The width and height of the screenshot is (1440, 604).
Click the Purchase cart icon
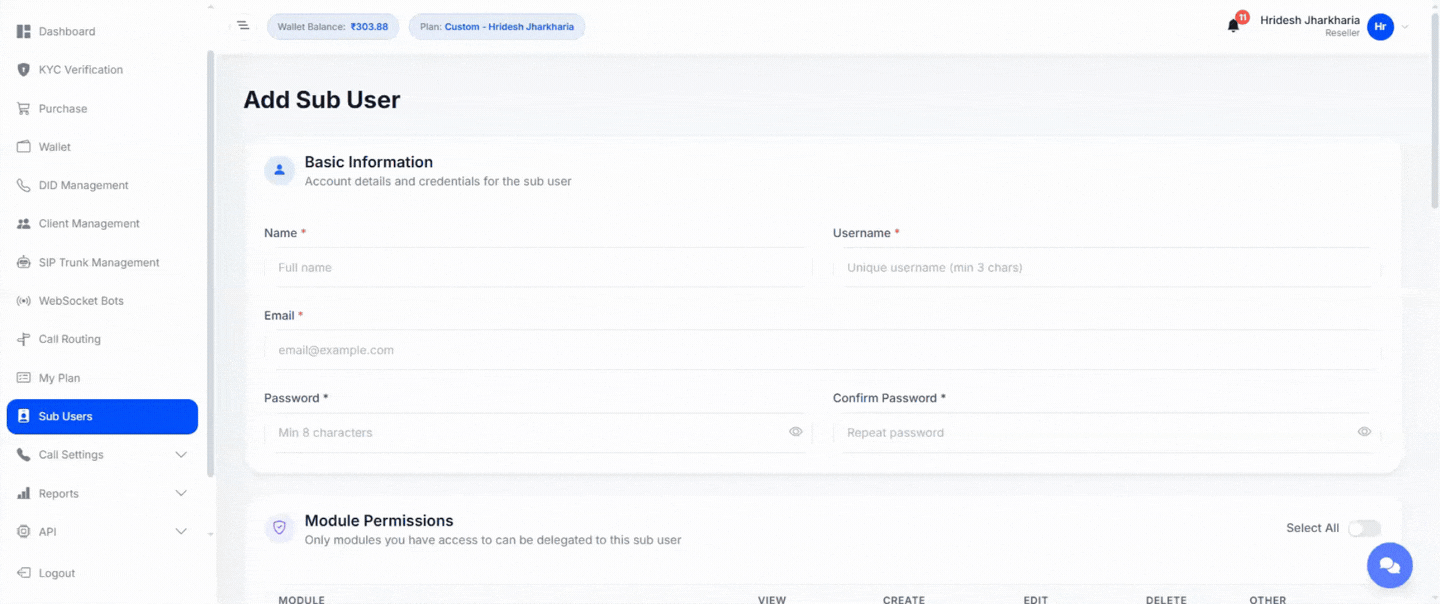point(24,109)
